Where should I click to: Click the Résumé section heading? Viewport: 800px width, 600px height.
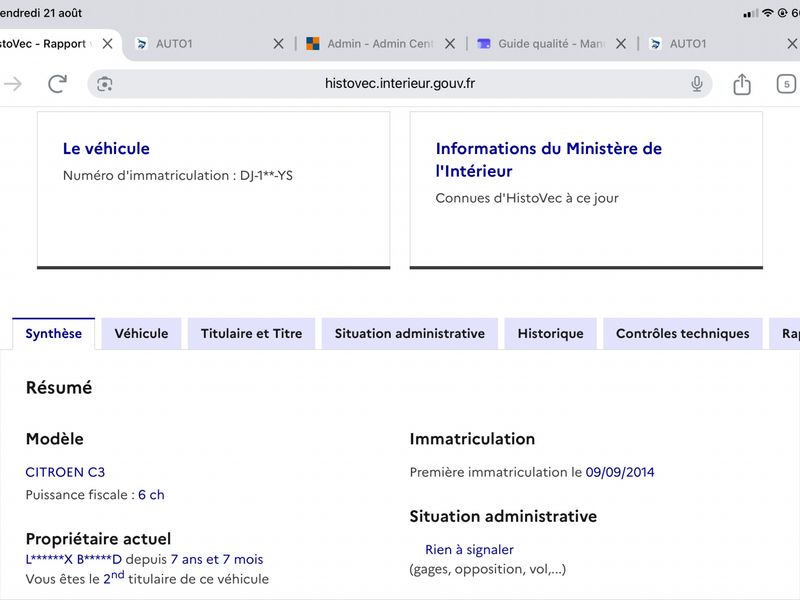pos(59,388)
